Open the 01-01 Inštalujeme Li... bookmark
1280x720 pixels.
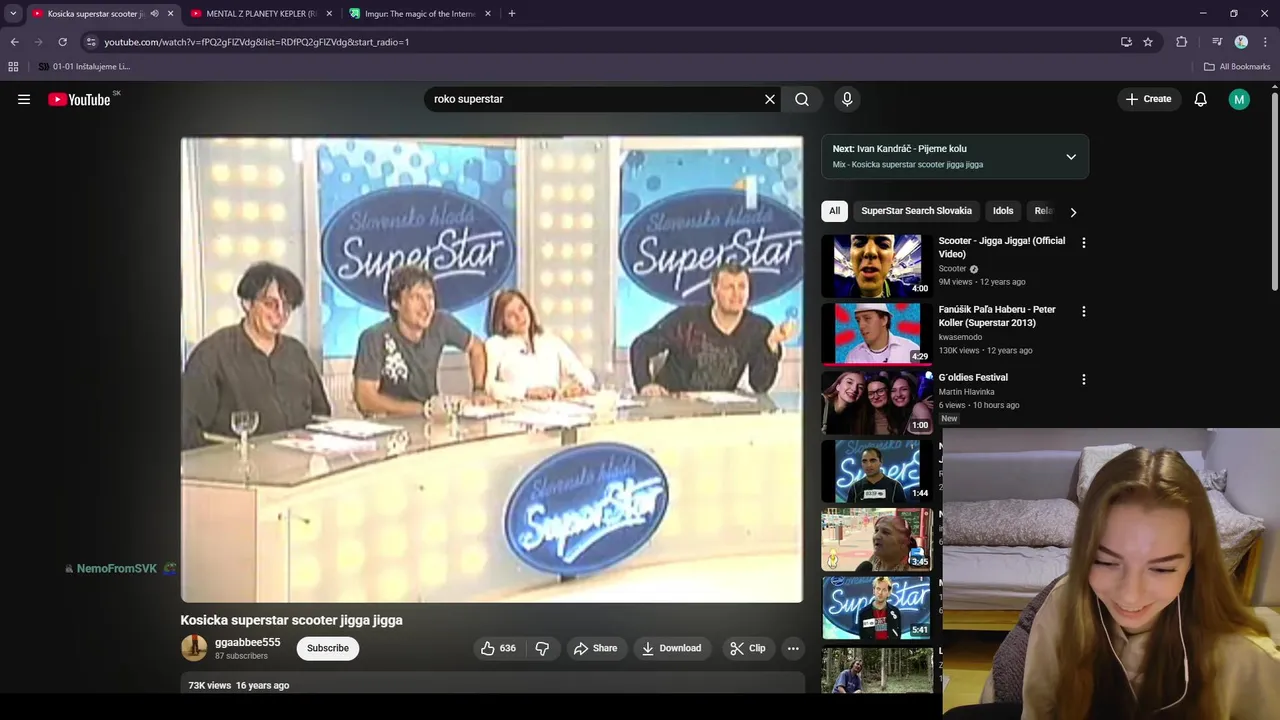click(x=84, y=66)
